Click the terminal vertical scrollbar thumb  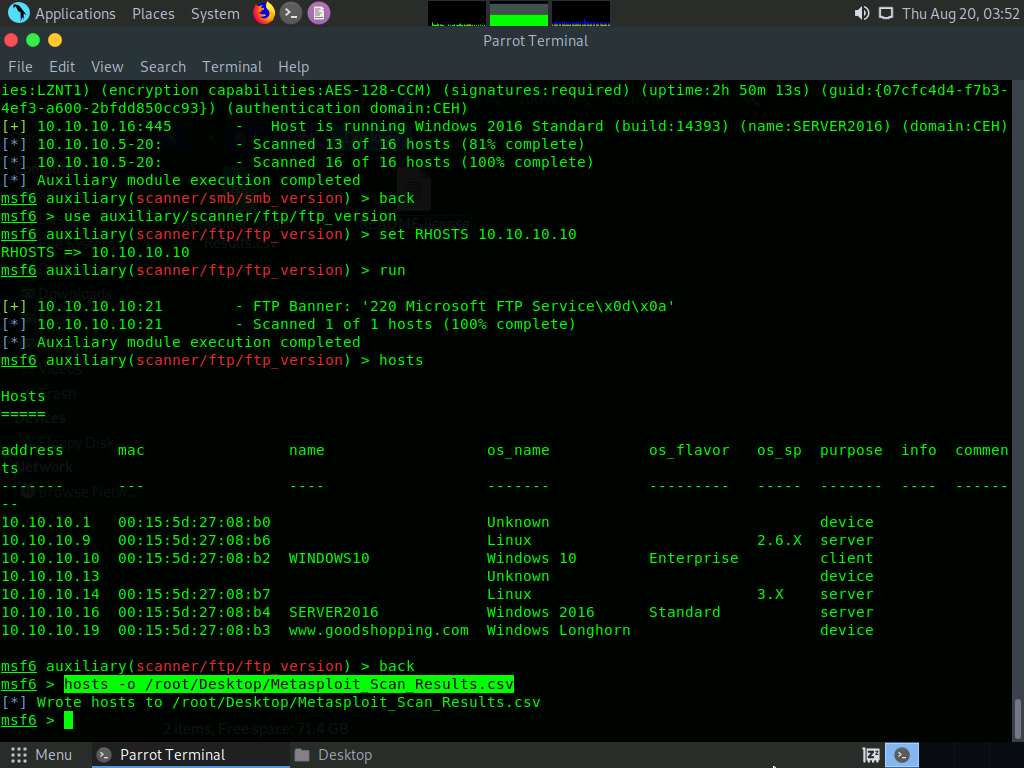click(x=1017, y=718)
